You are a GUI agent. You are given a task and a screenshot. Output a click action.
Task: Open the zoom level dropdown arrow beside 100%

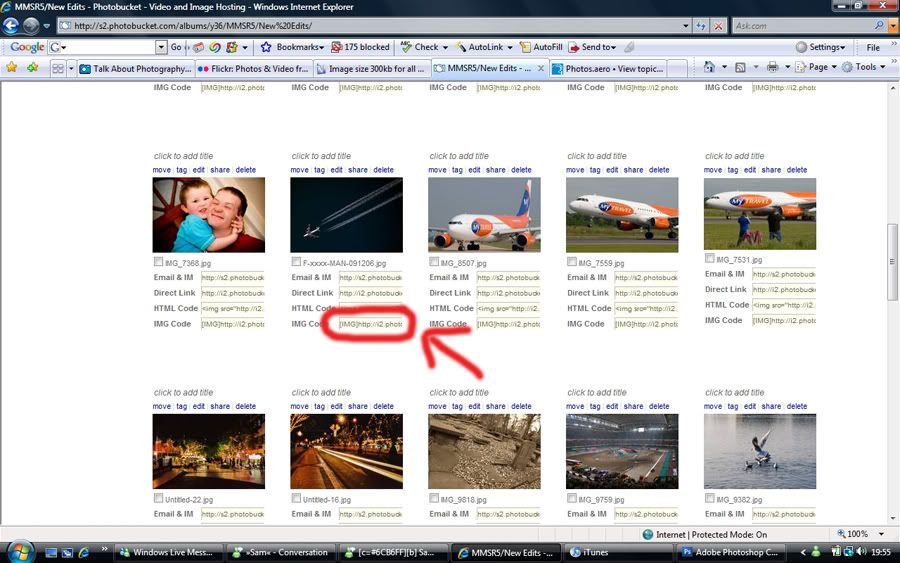click(x=881, y=534)
